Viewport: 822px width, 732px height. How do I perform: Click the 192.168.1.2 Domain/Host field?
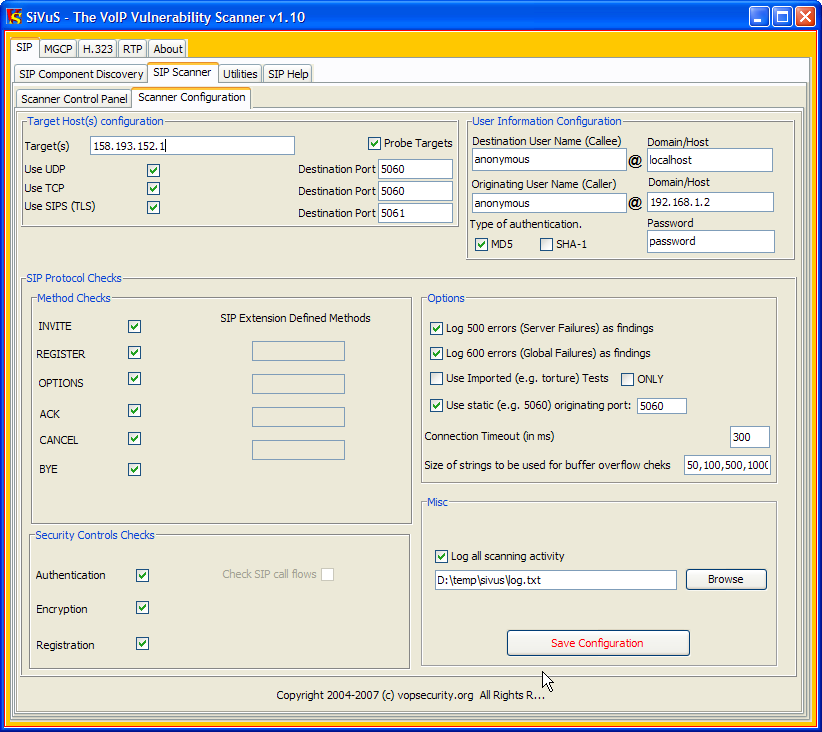pos(710,202)
